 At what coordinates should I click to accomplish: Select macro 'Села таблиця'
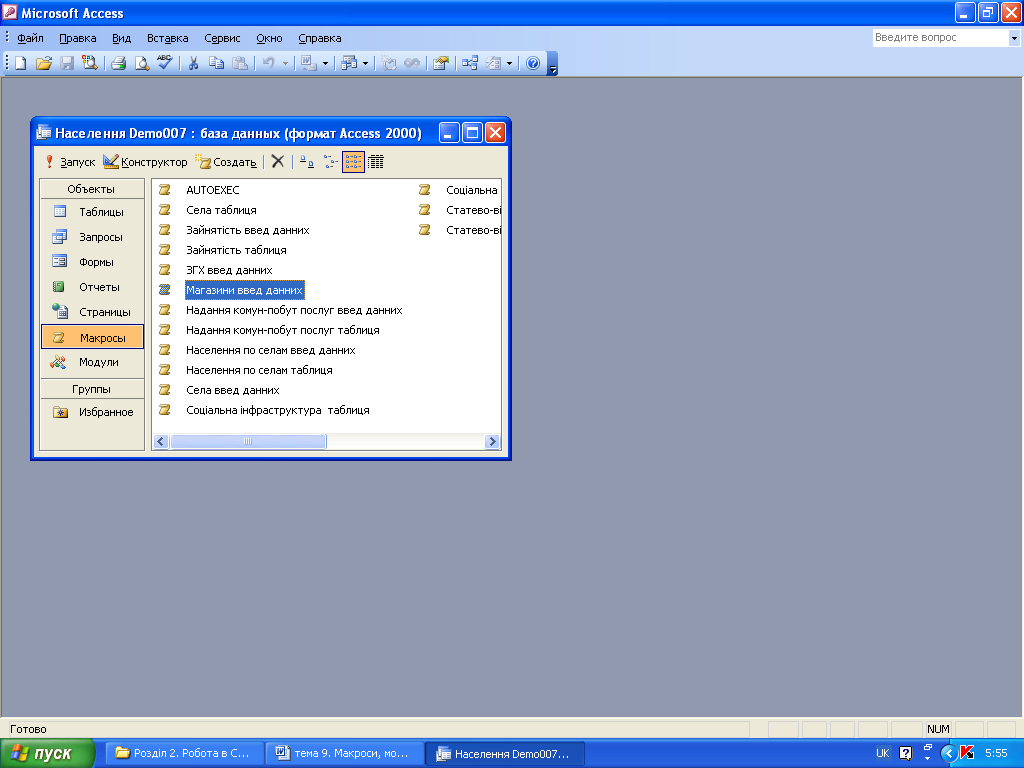pyautogui.click(x=221, y=210)
